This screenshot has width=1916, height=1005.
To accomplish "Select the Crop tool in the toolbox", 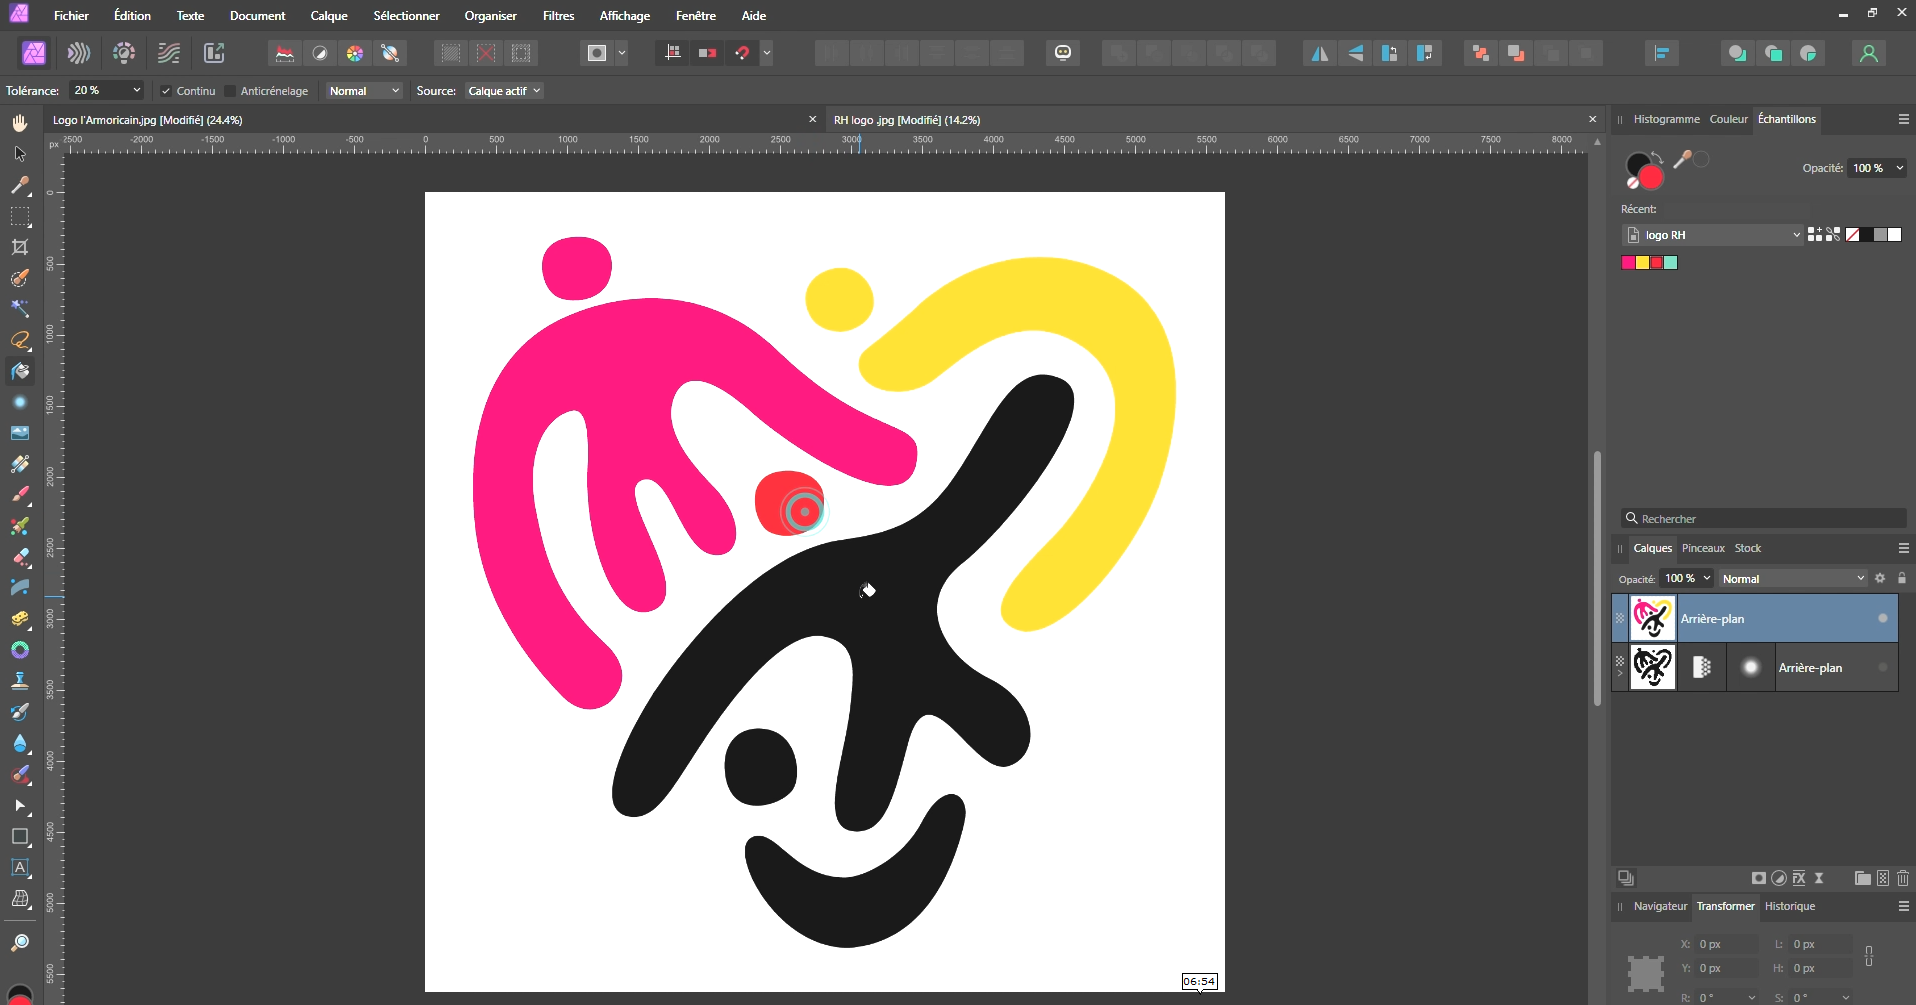I will (20, 247).
